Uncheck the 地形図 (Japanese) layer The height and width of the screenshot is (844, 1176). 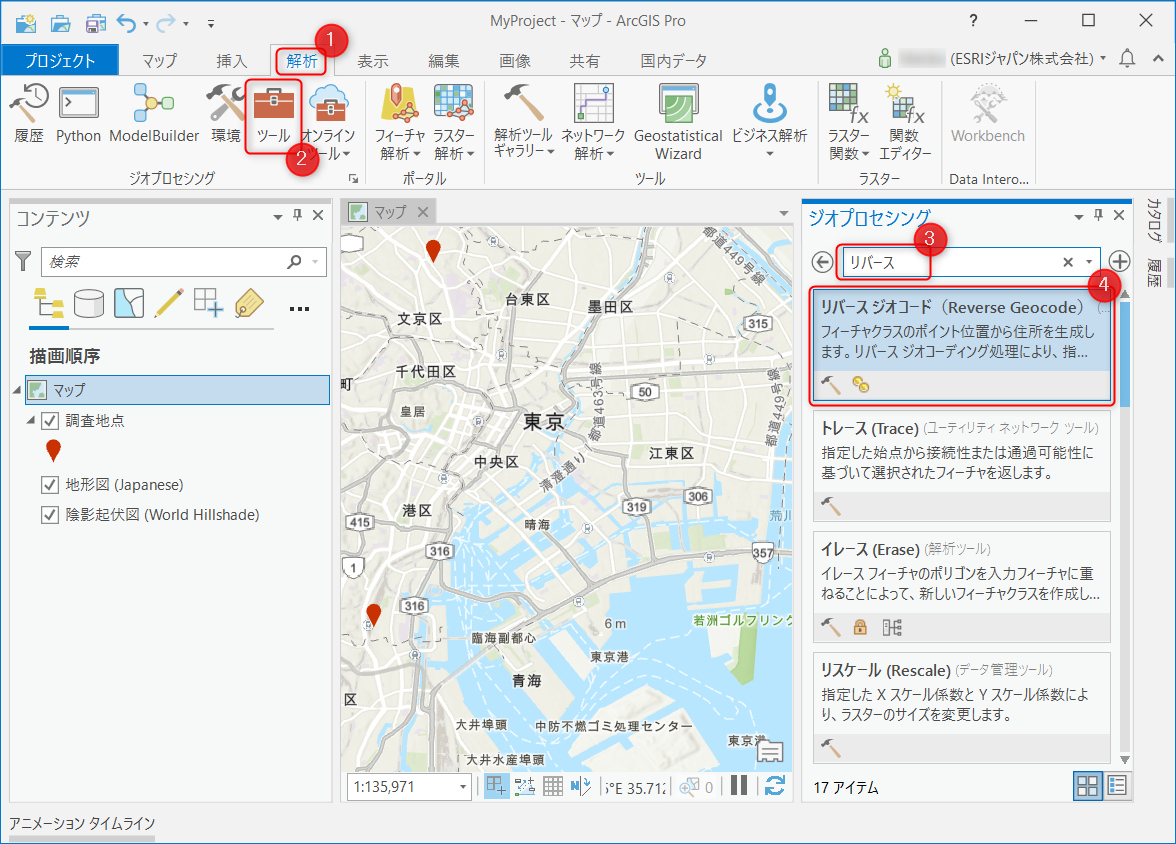click(x=50, y=485)
